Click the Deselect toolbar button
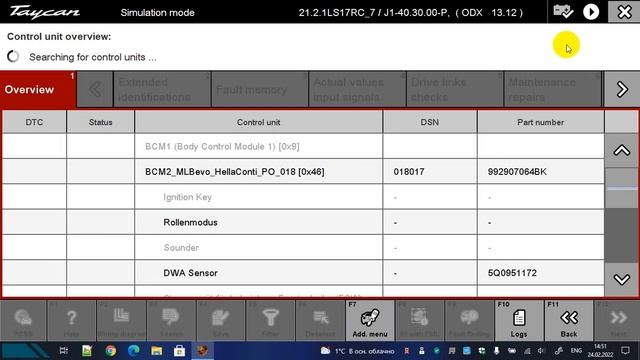Screen dimensions: 640x360 (320, 320)
